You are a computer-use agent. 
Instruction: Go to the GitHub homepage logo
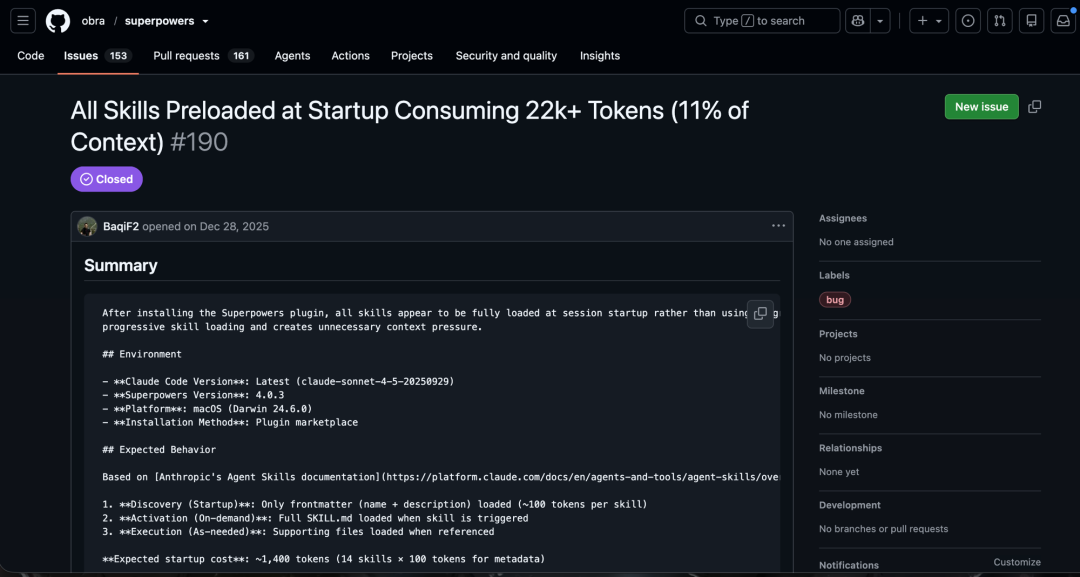(x=58, y=21)
